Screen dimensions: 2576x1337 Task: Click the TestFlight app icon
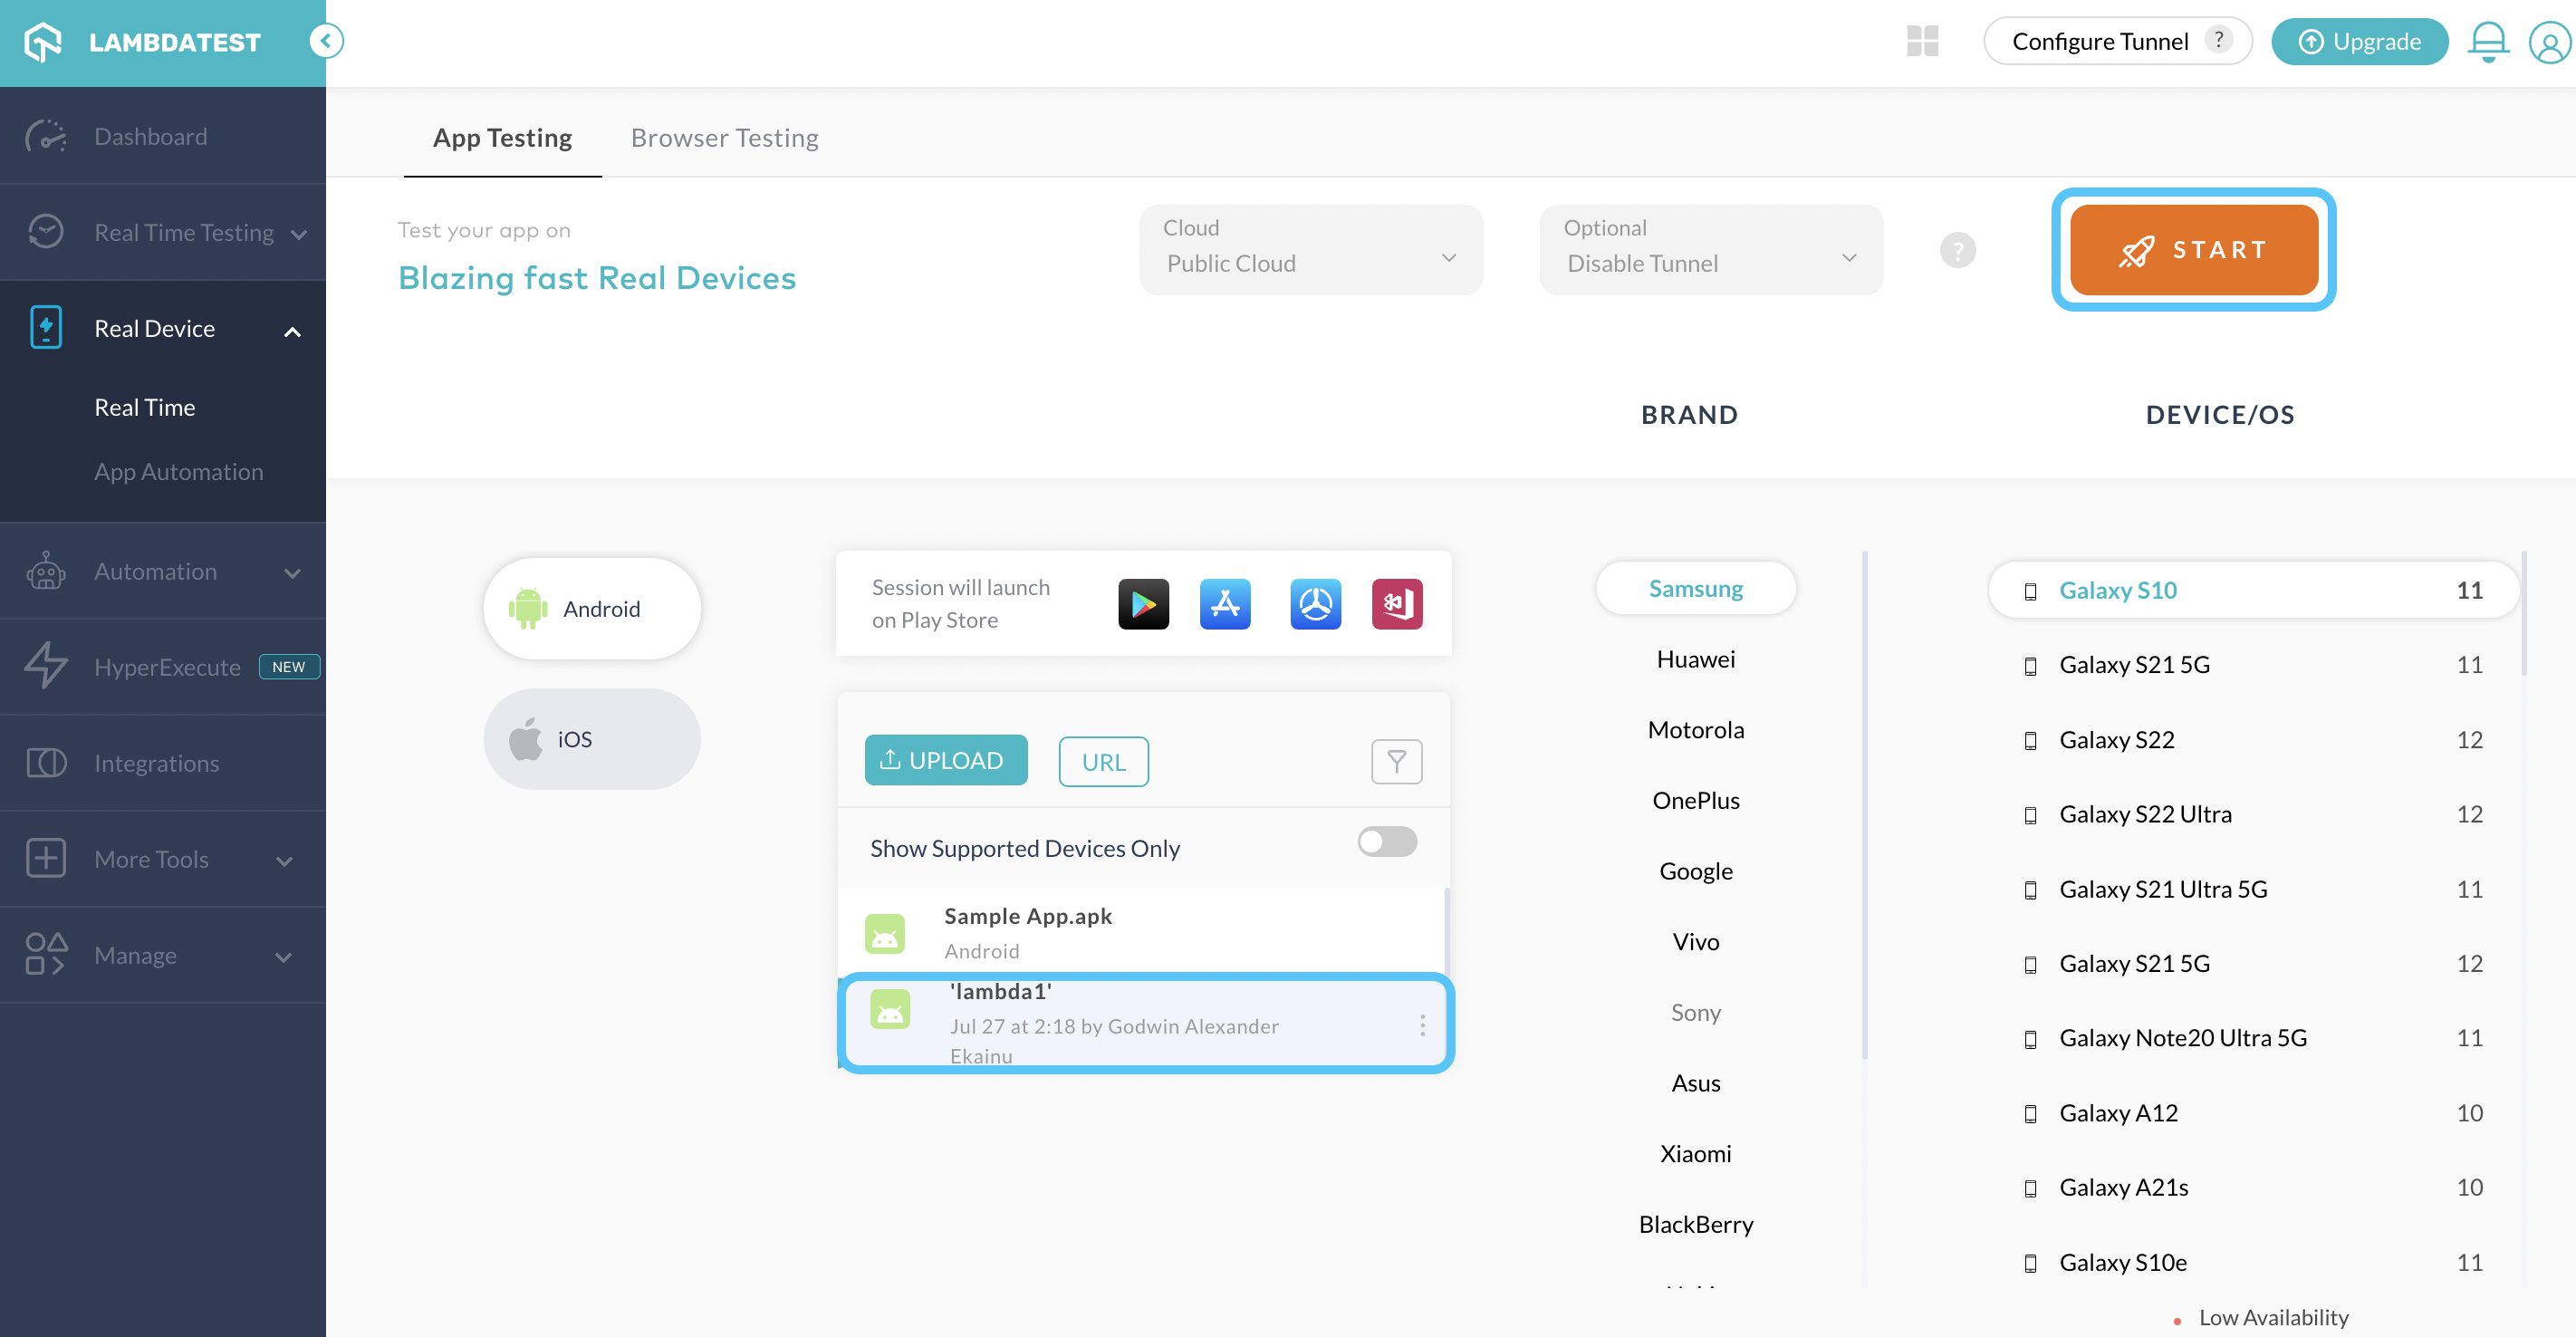pos(1315,604)
